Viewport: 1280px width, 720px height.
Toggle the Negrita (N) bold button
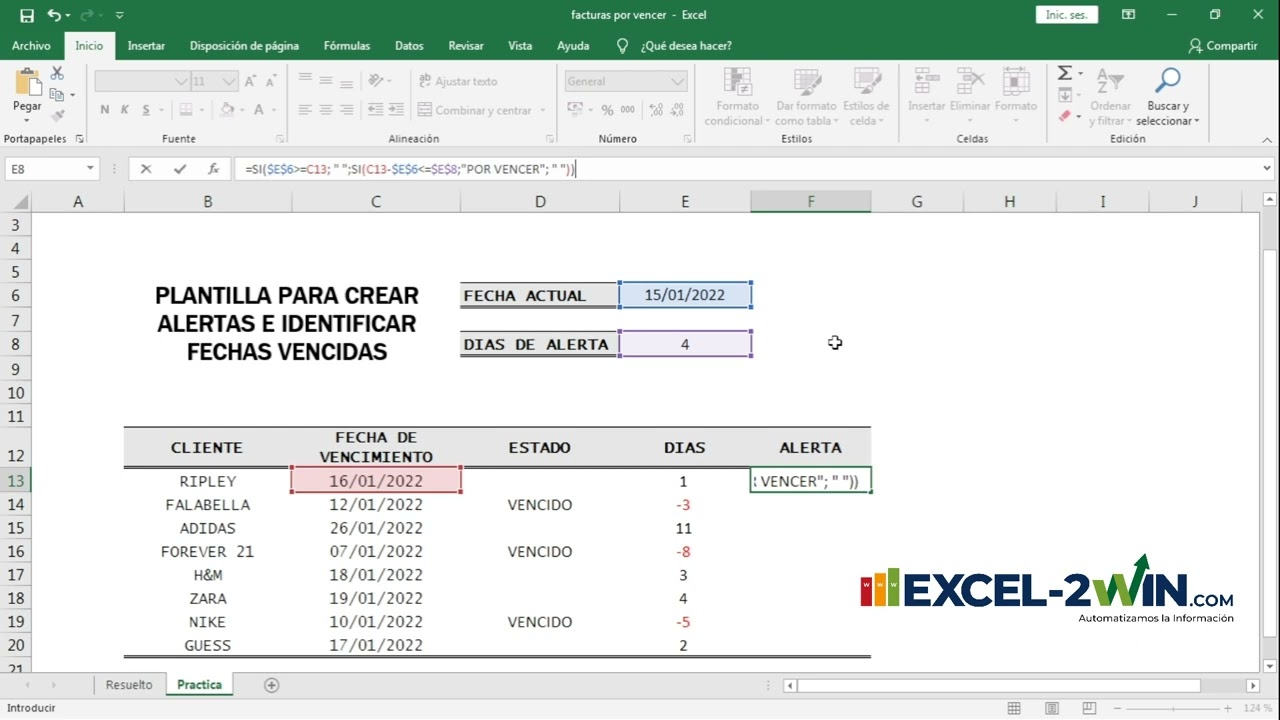coord(104,110)
